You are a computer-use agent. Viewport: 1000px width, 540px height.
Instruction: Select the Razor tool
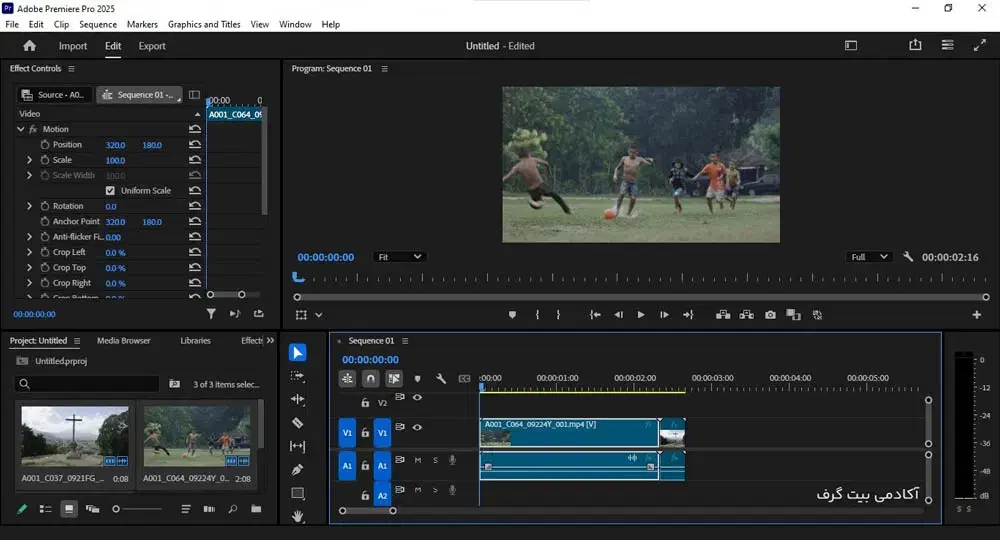[x=297, y=423]
